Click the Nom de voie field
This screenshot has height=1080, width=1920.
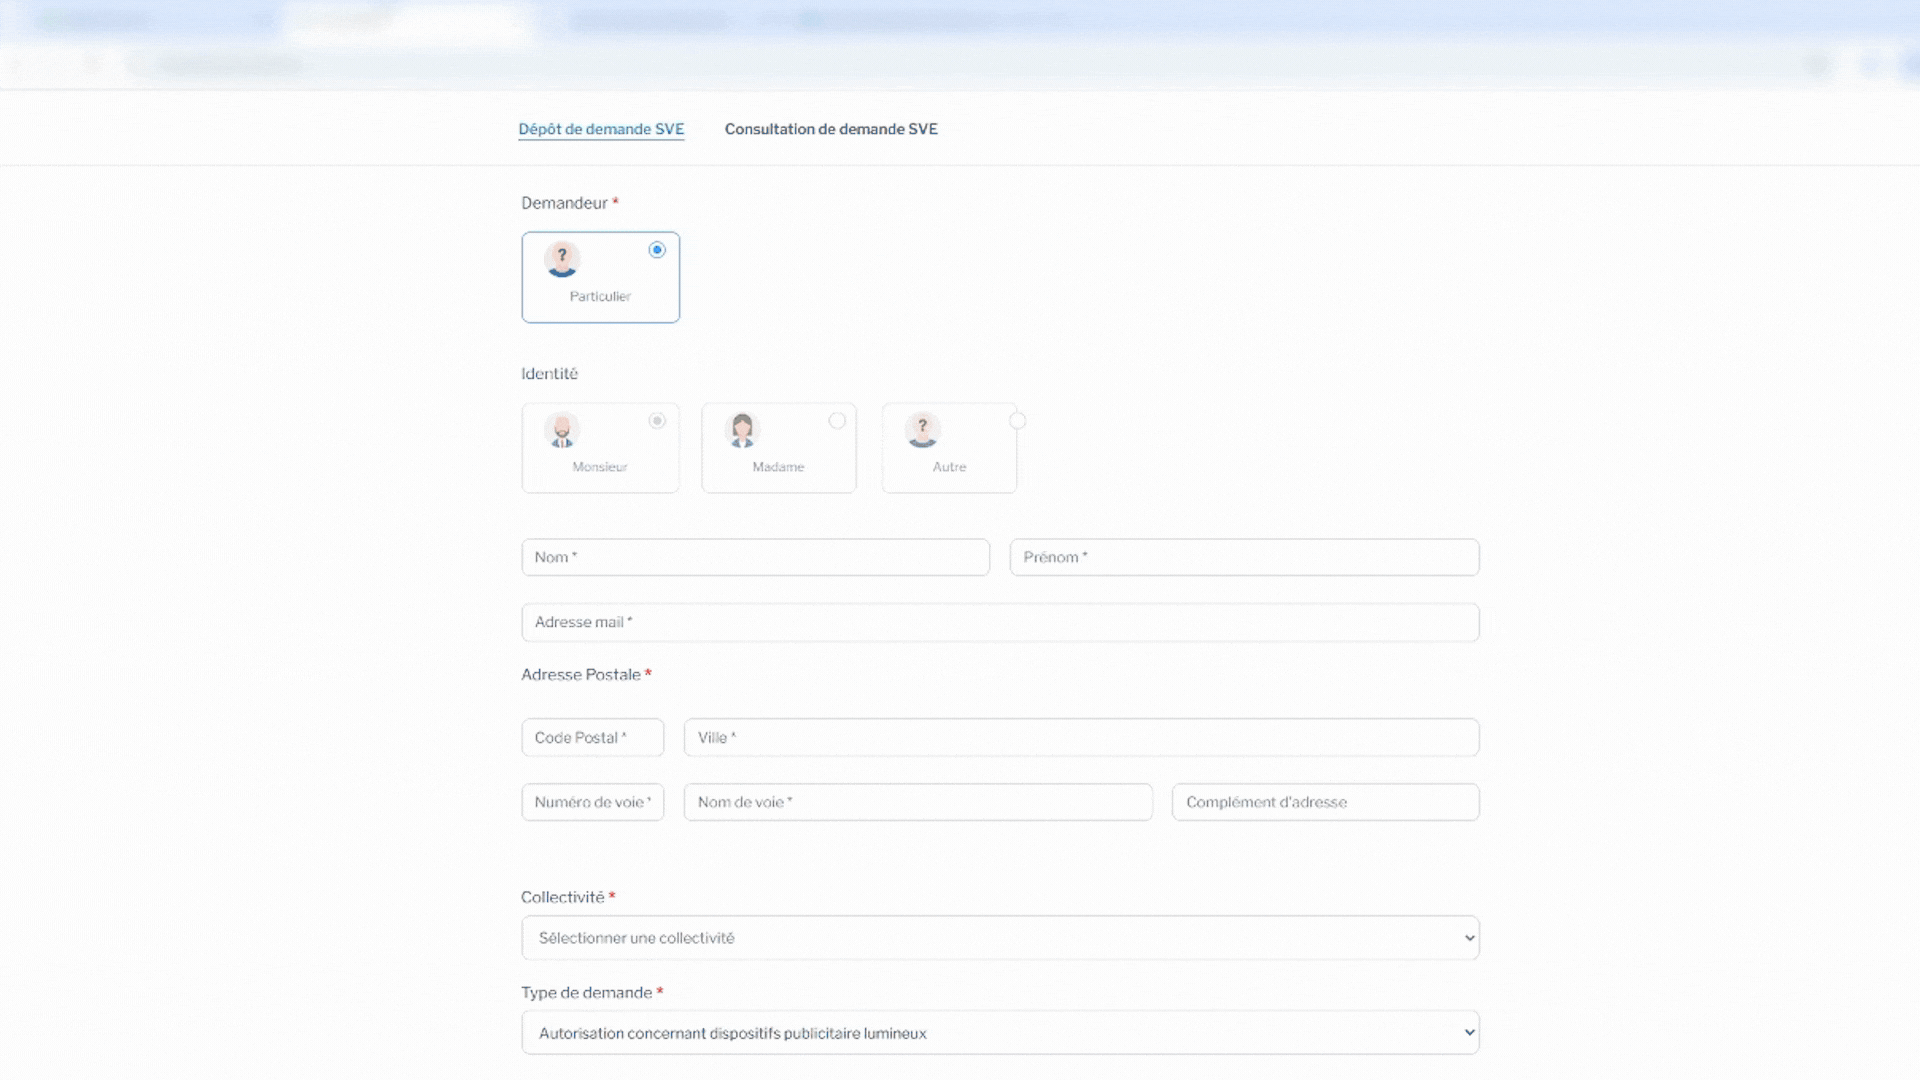tap(918, 802)
